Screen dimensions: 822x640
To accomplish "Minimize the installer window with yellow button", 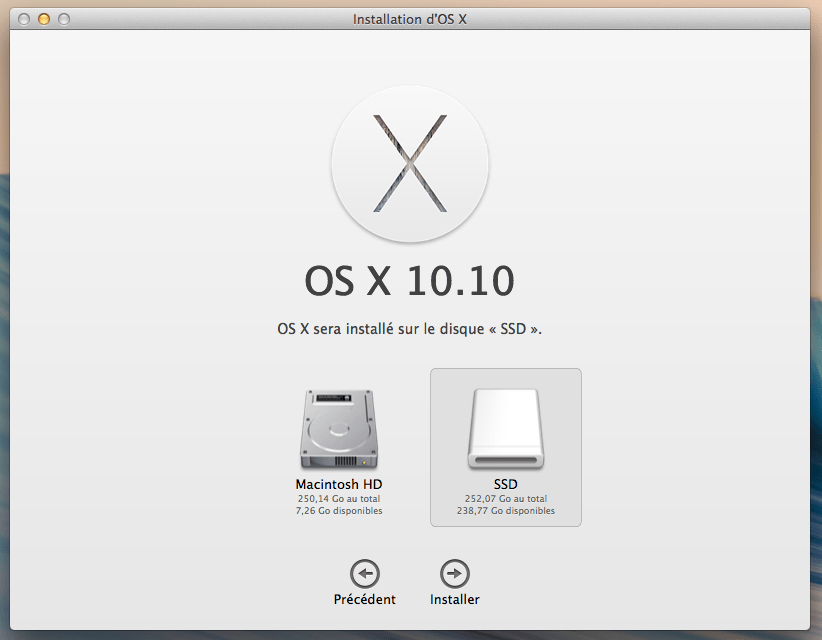I will [x=44, y=19].
